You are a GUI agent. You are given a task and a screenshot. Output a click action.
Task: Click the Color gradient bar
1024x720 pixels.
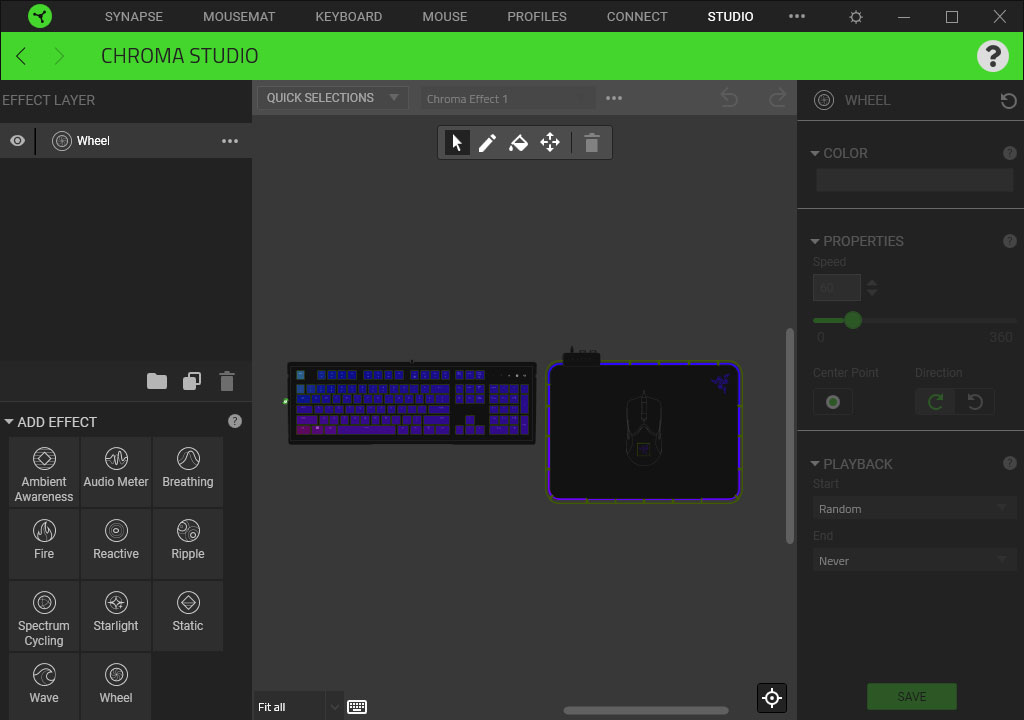click(x=914, y=180)
